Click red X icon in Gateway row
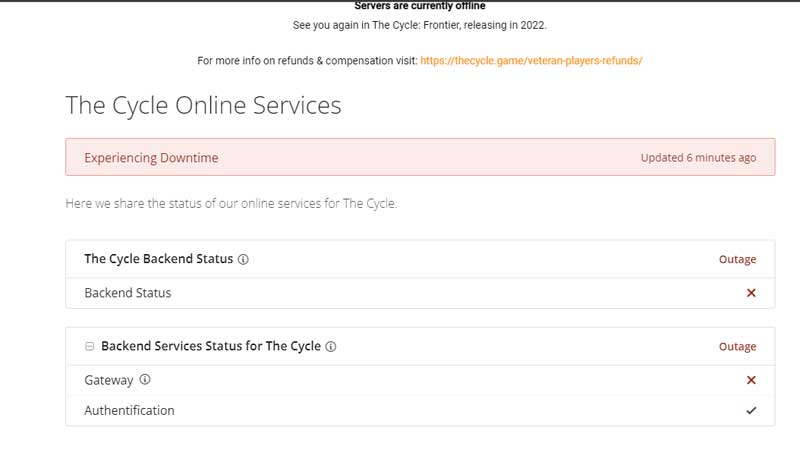Image resolution: width=800 pixels, height=450 pixels. [x=751, y=380]
